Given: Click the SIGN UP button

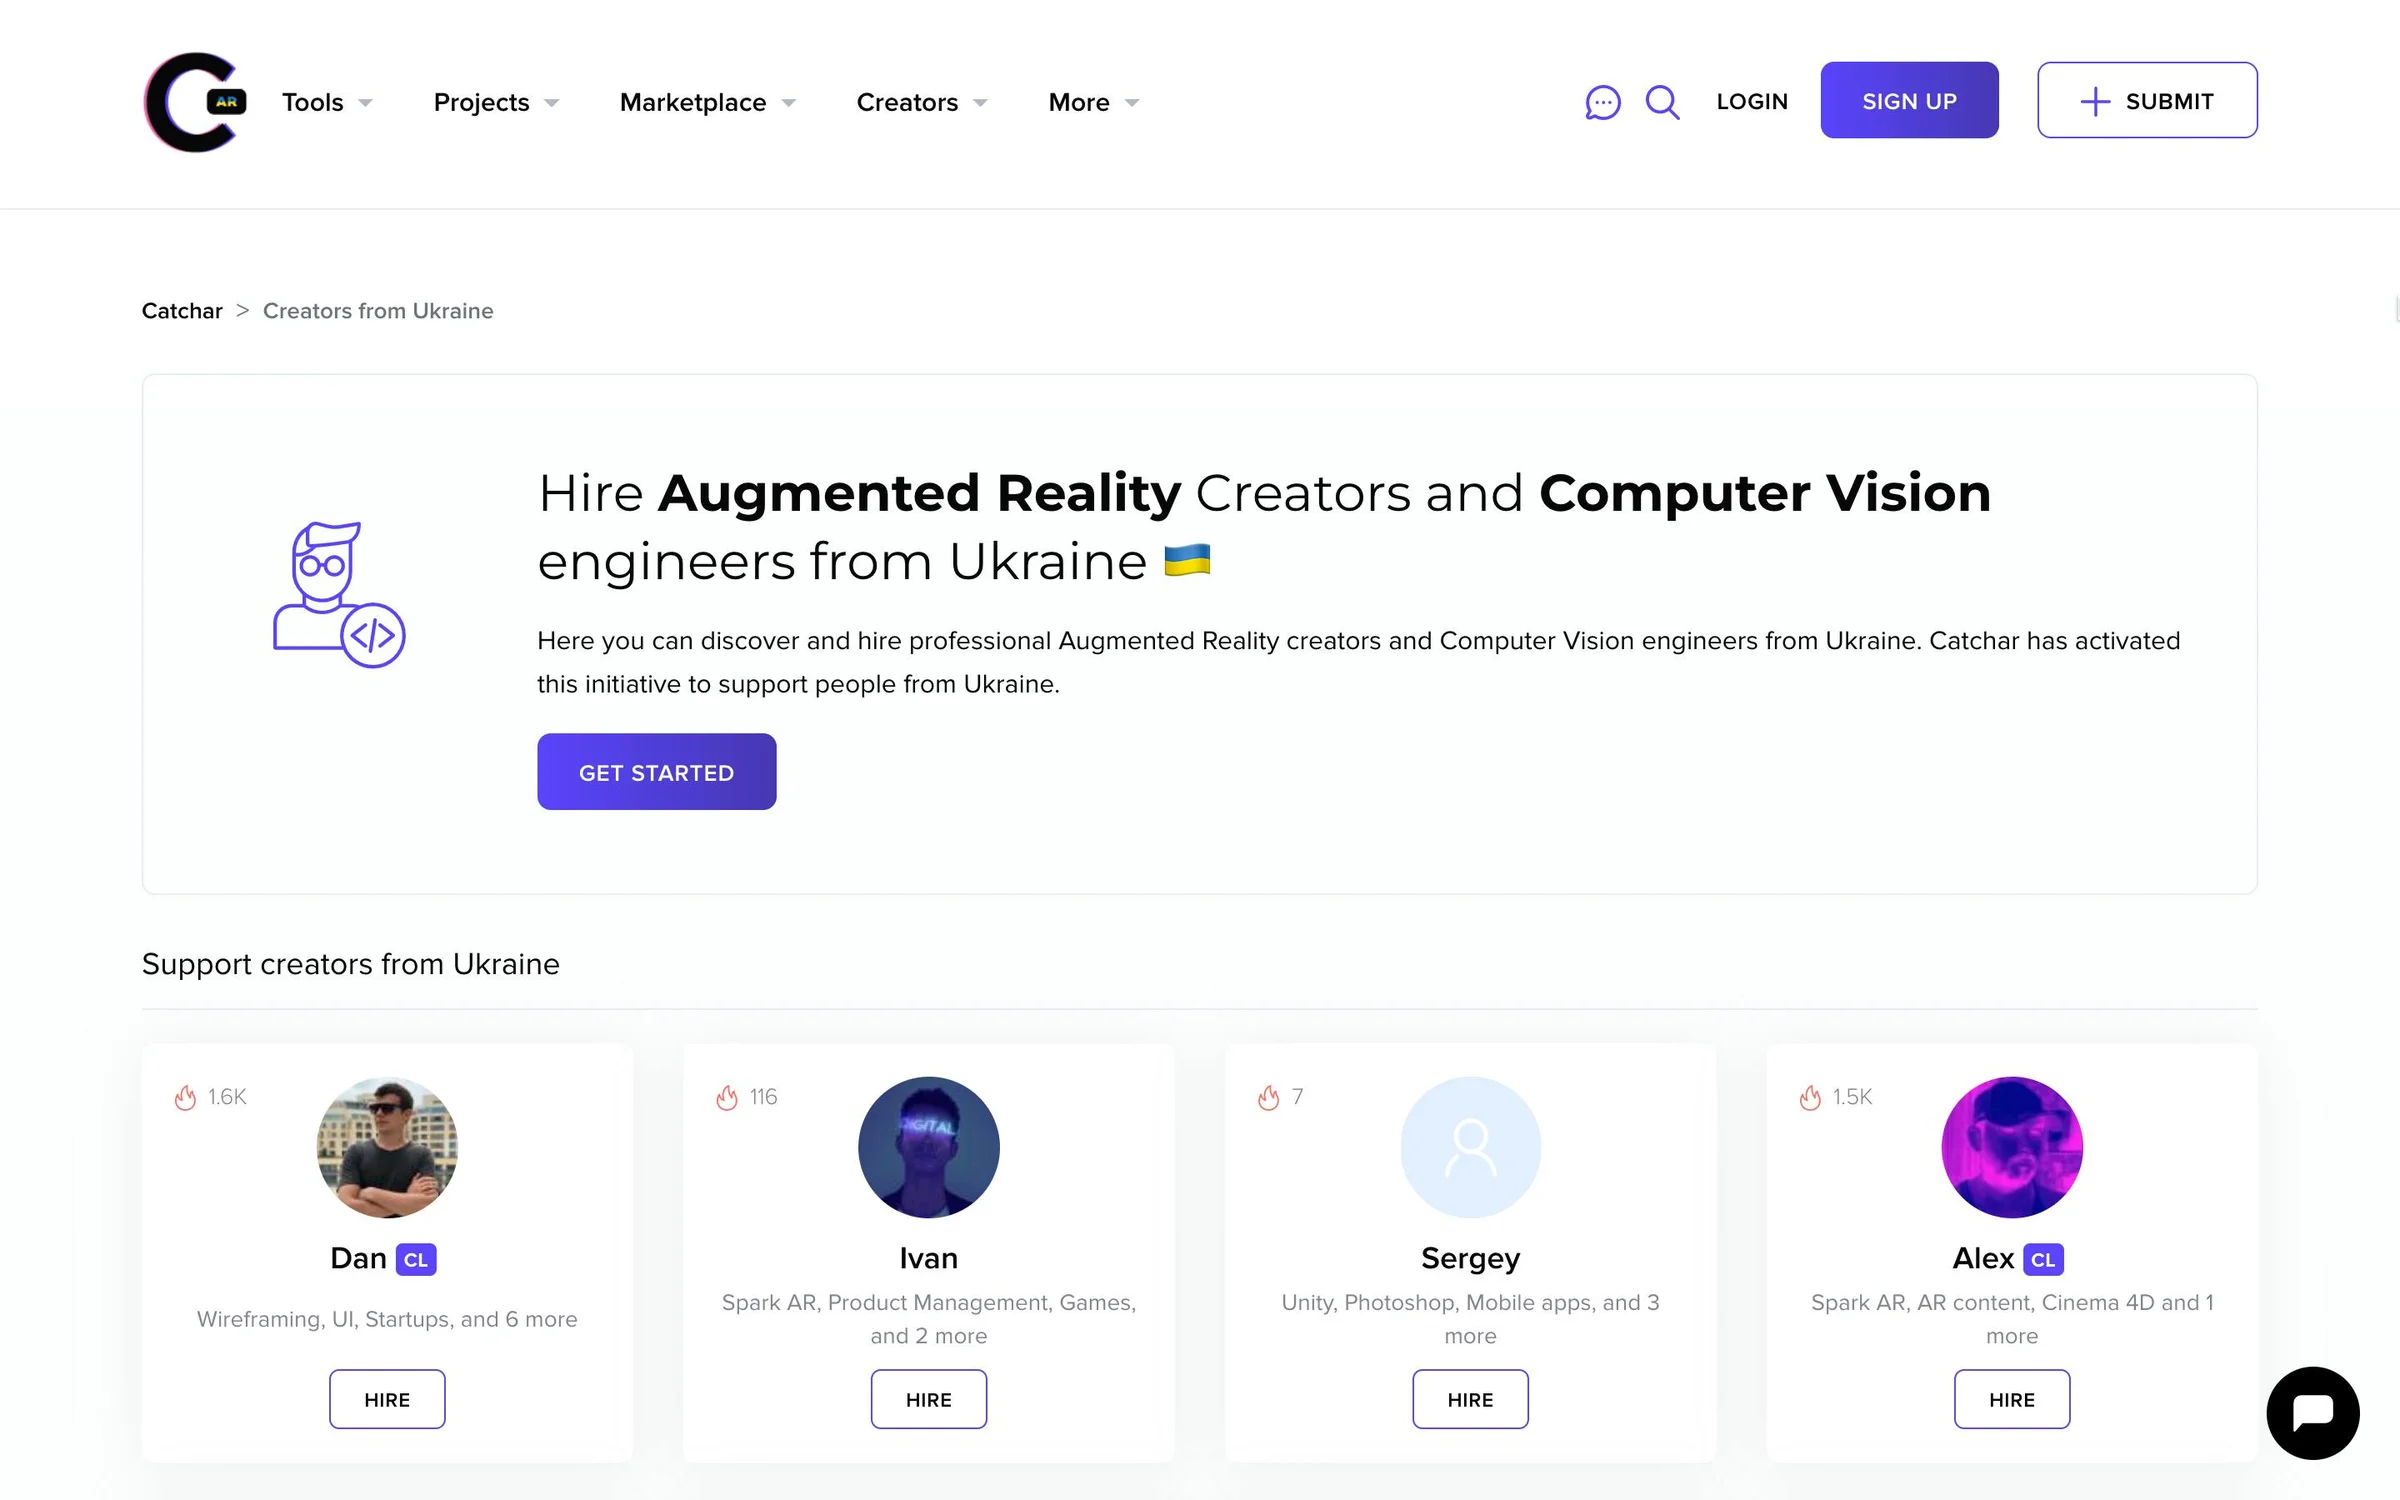Looking at the screenshot, I should coord(1909,100).
